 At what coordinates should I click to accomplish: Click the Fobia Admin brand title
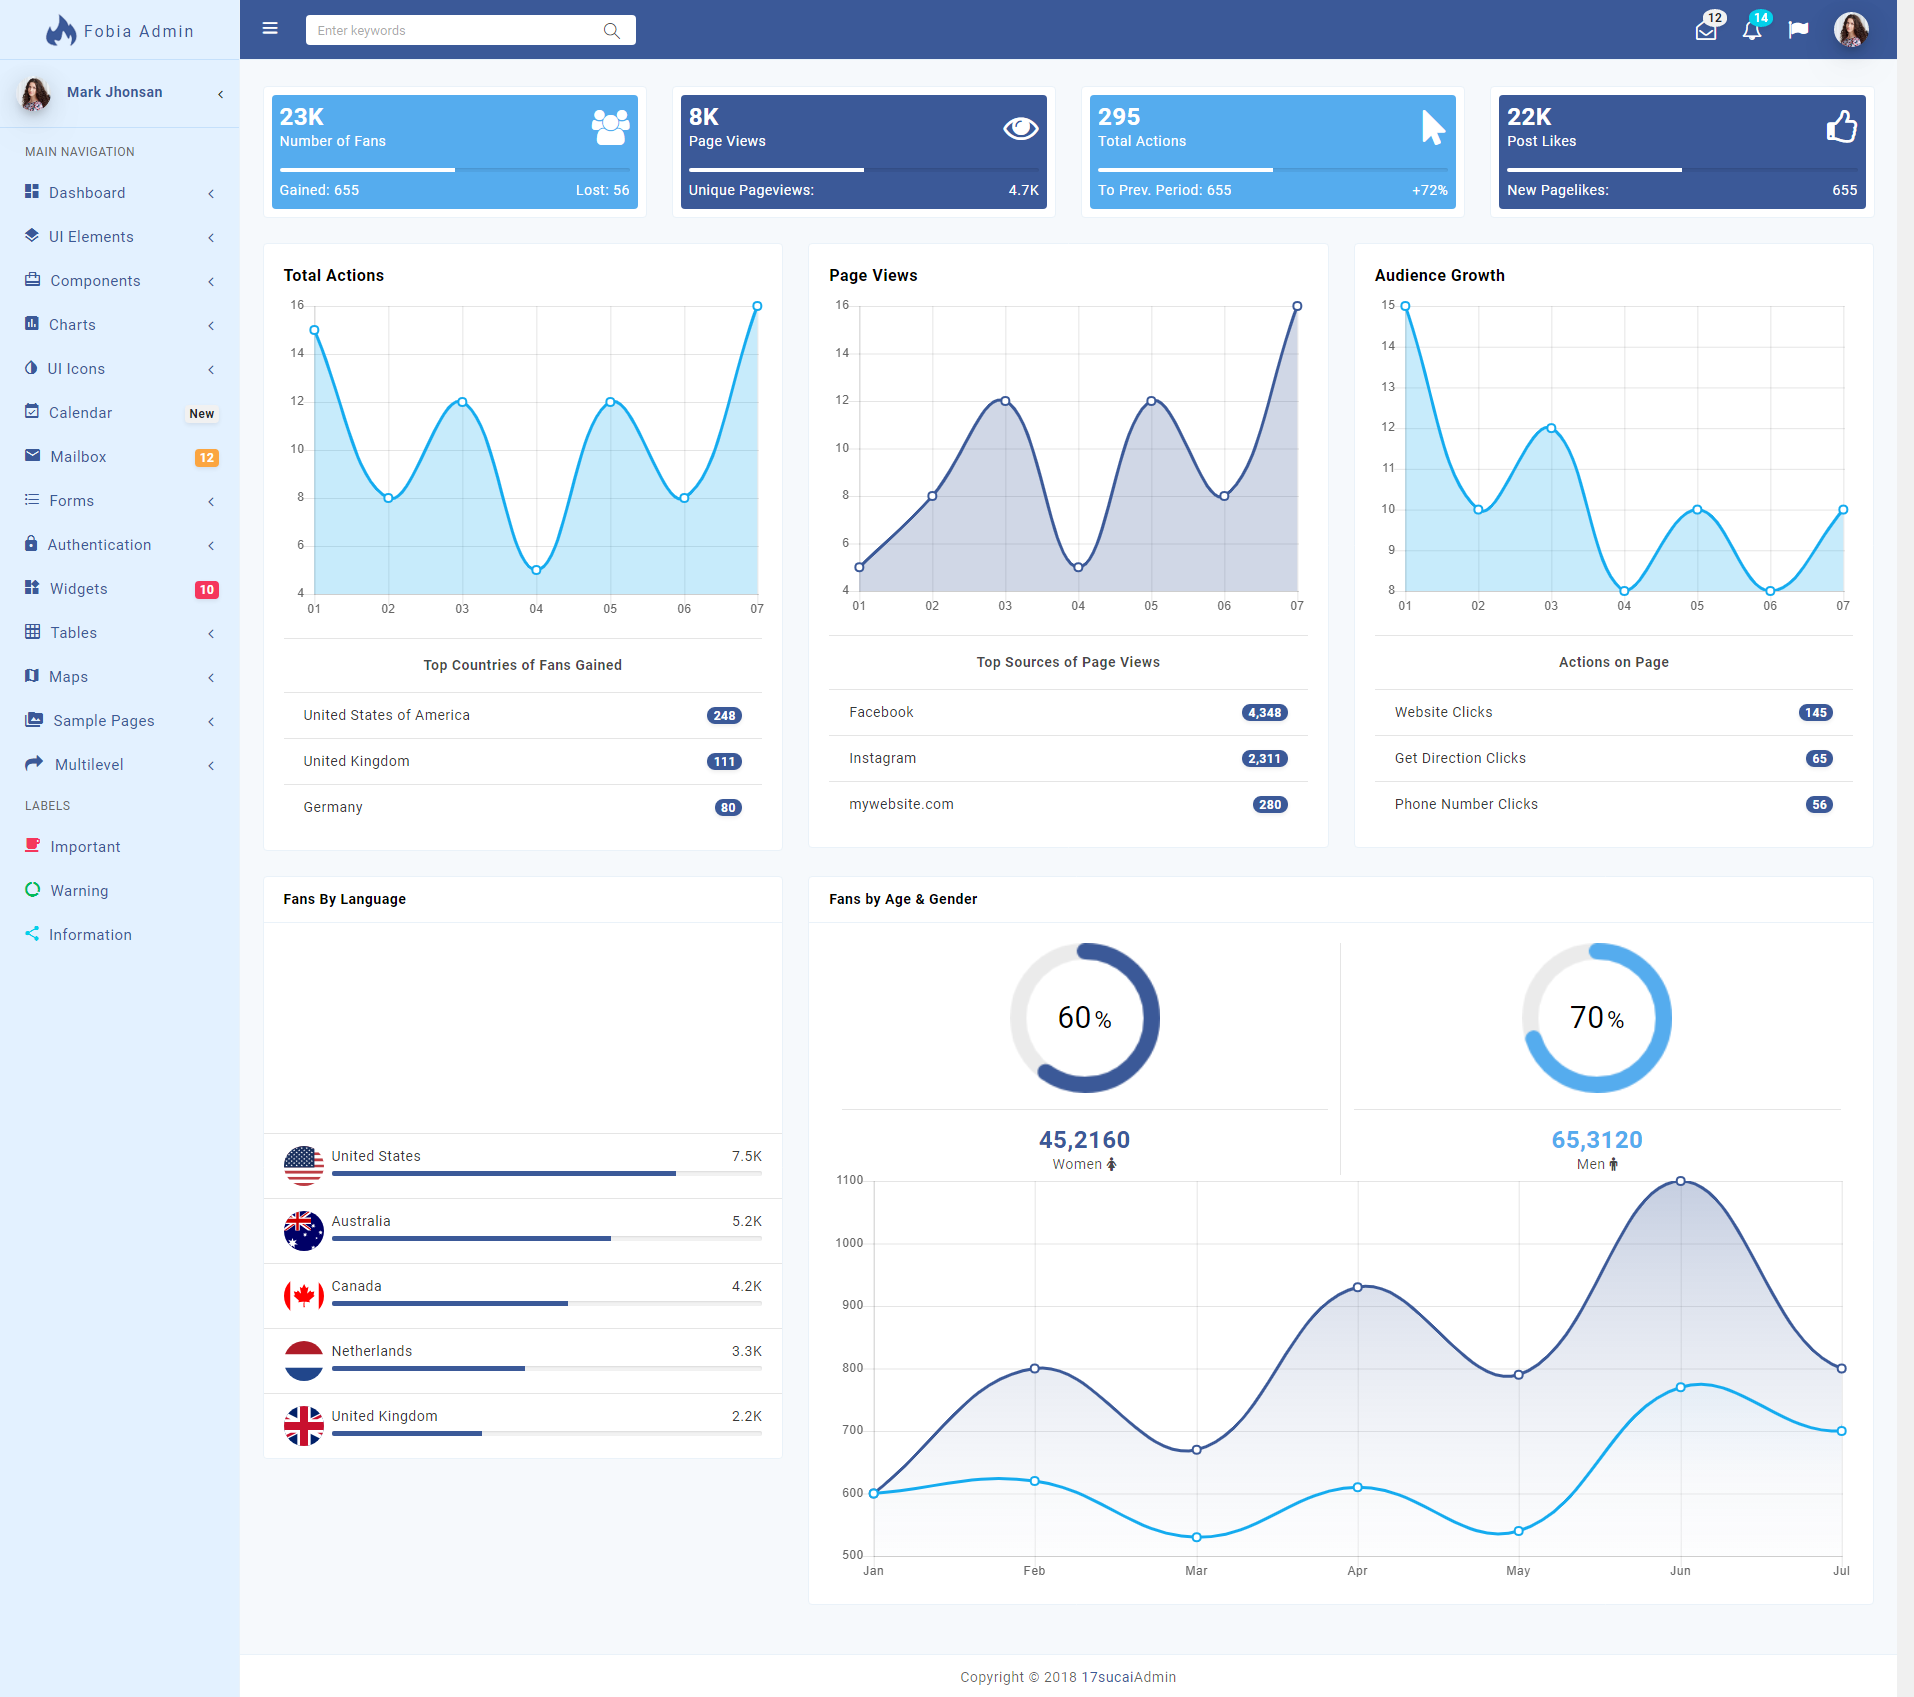click(139, 31)
